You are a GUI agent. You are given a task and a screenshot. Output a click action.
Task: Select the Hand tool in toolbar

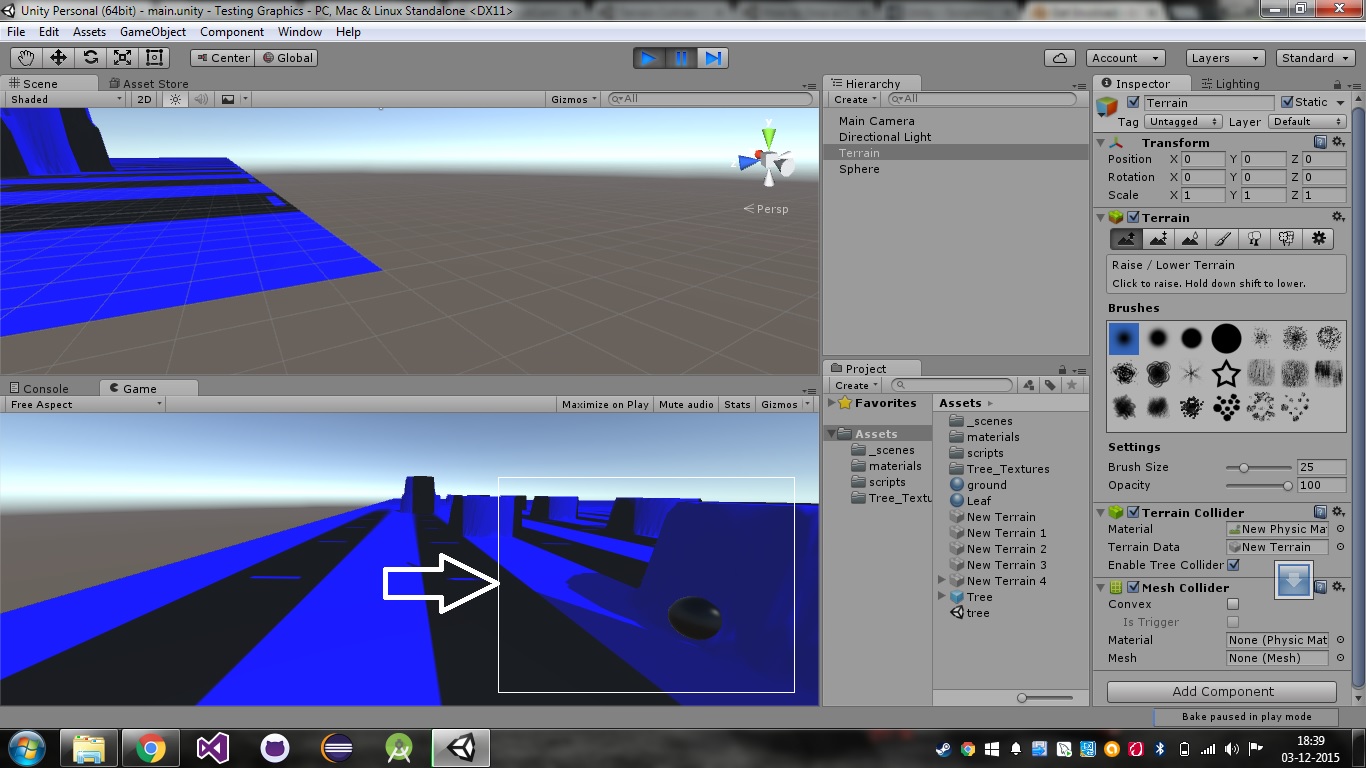[26, 58]
